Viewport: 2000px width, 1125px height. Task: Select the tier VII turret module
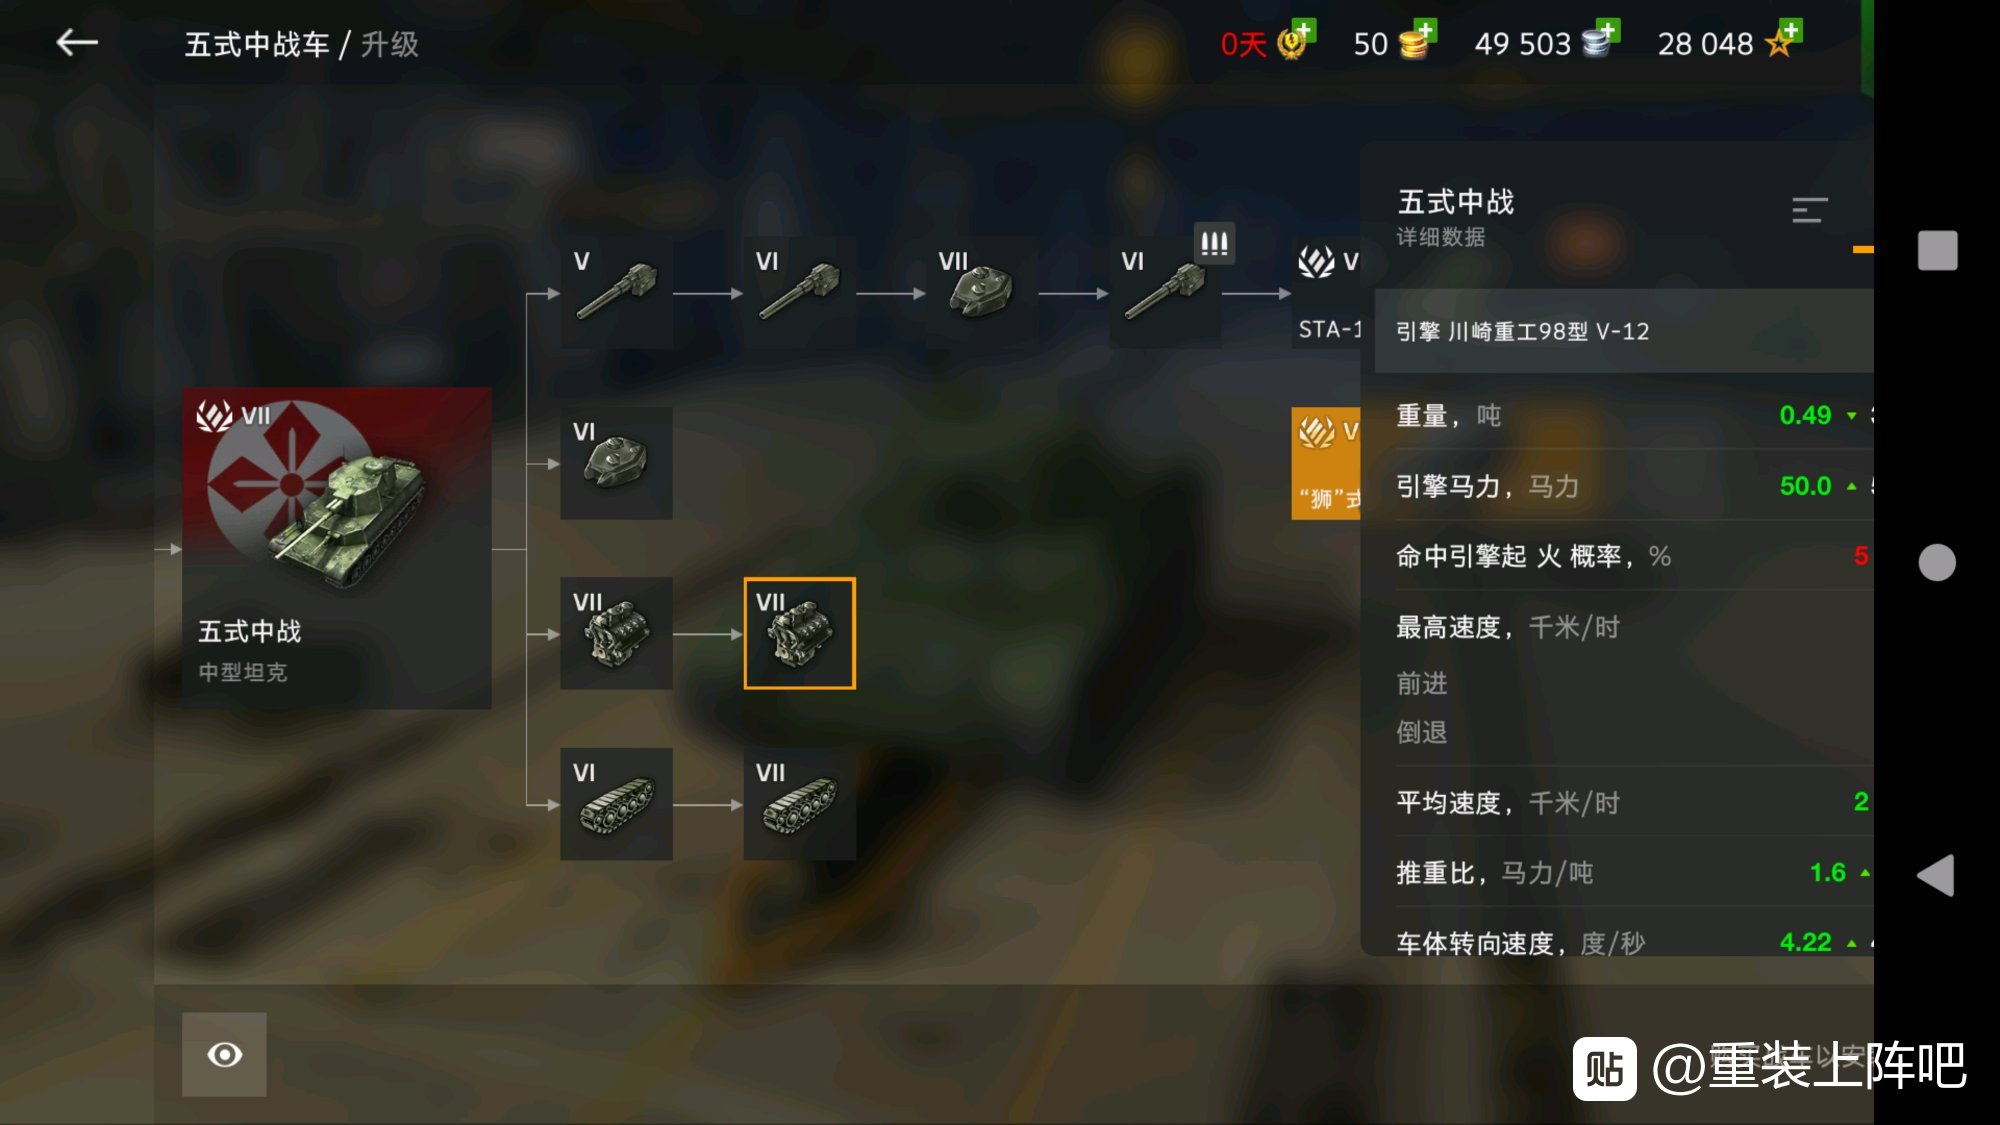[x=981, y=292]
